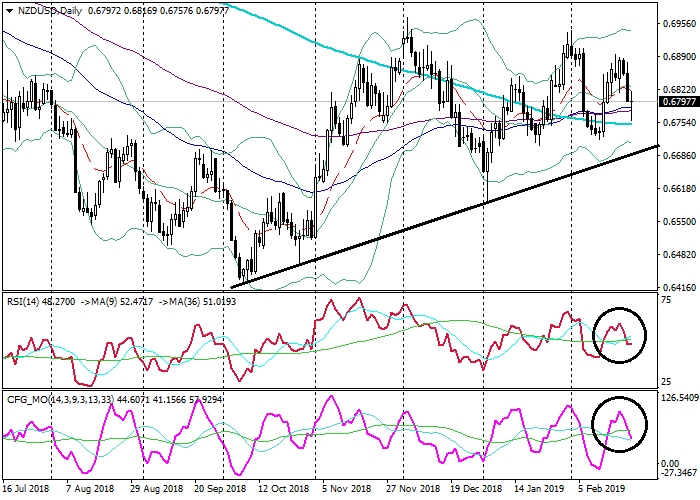
Task: Select the current price tag 0.67977
Action: (x=679, y=101)
